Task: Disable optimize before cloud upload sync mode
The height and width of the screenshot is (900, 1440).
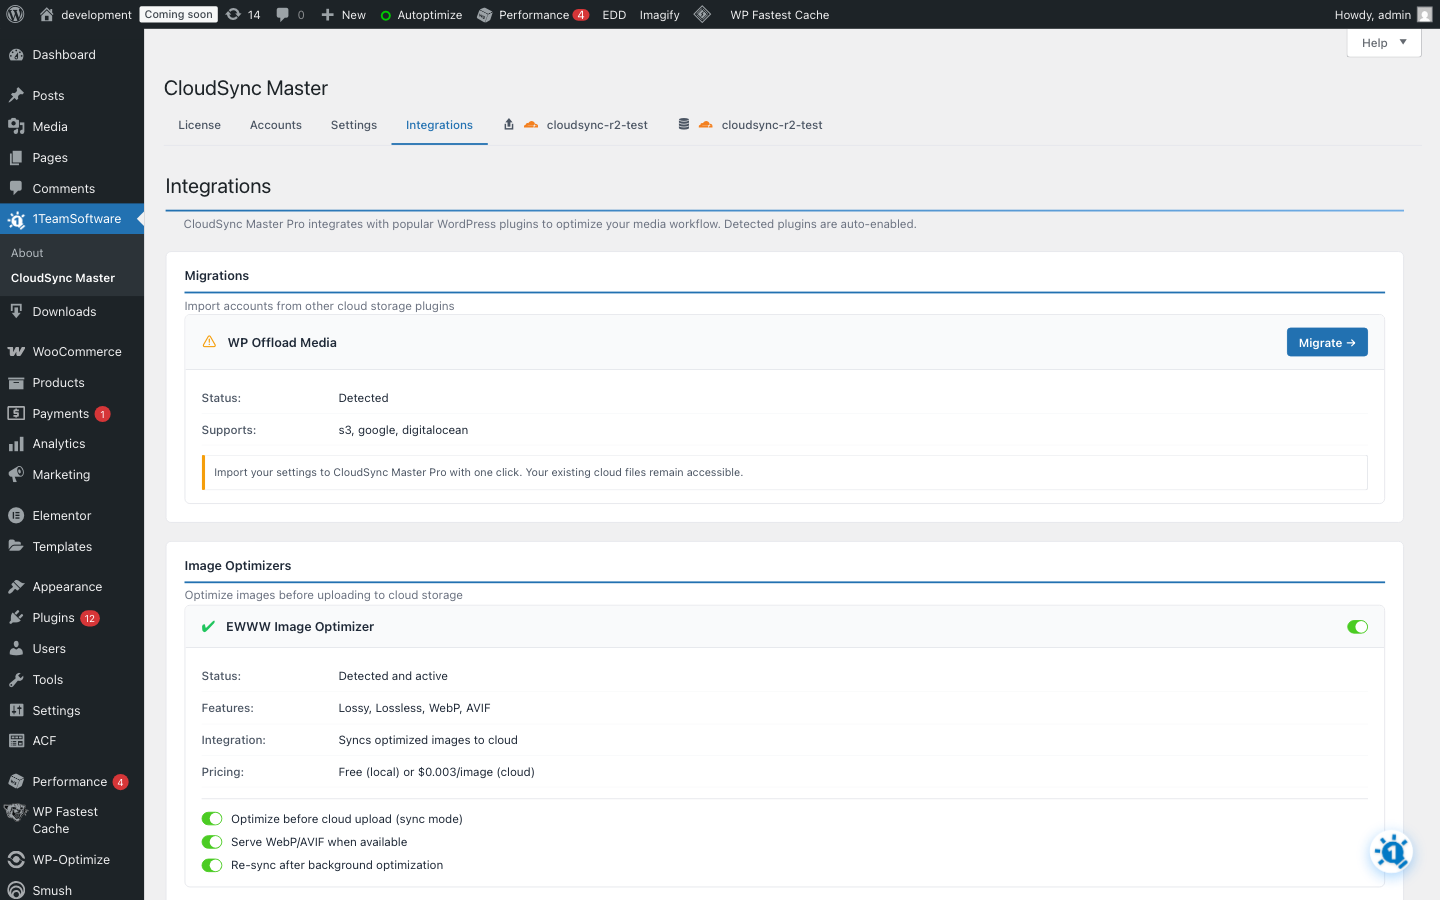Action: [211, 818]
